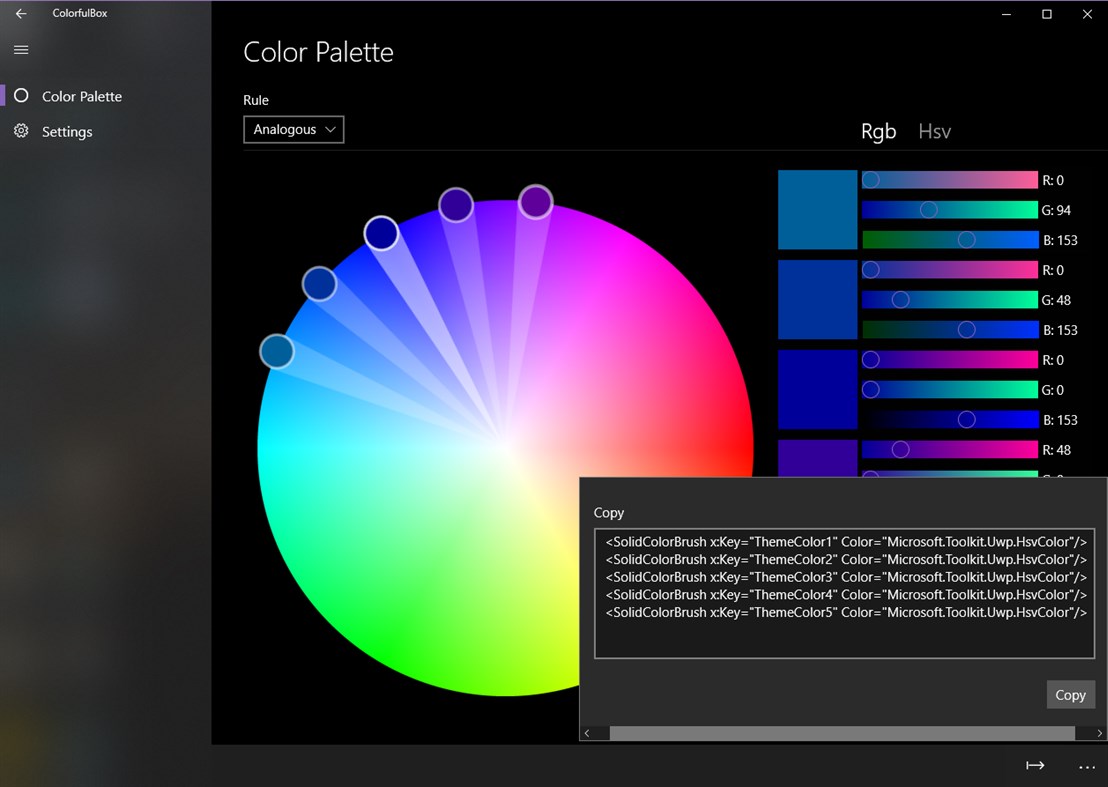Close the ColorfulBox window

pyautogui.click(x=1088, y=14)
